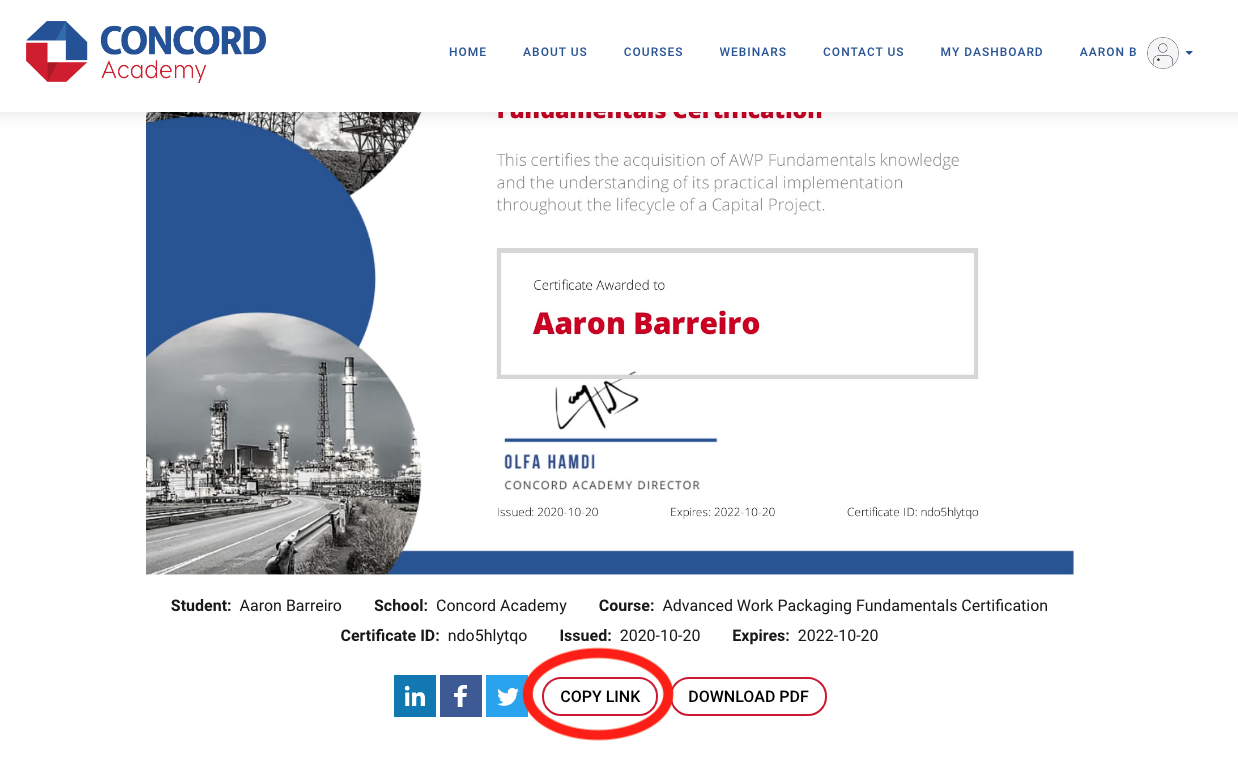Click the Certificate ID ndo5hlytqo below the certificate
This screenshot has width=1238, height=771.
coord(487,636)
